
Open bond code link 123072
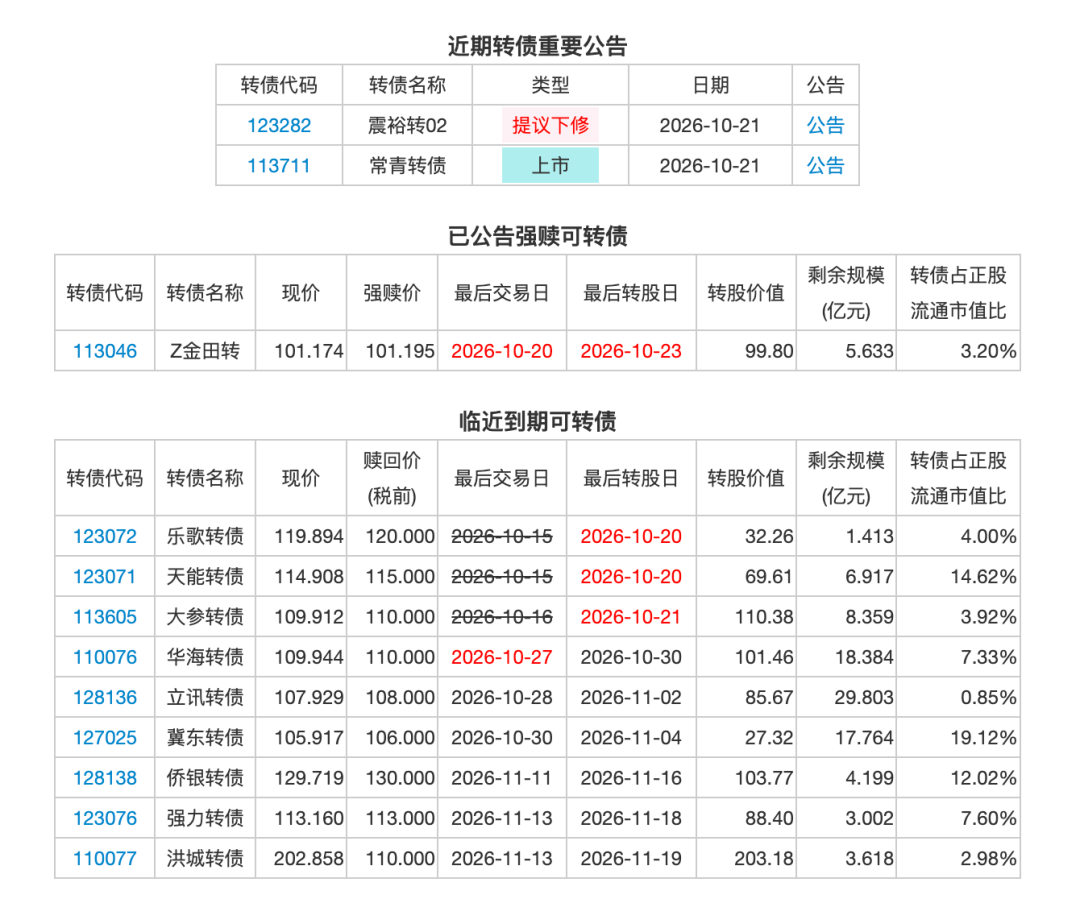[105, 537]
